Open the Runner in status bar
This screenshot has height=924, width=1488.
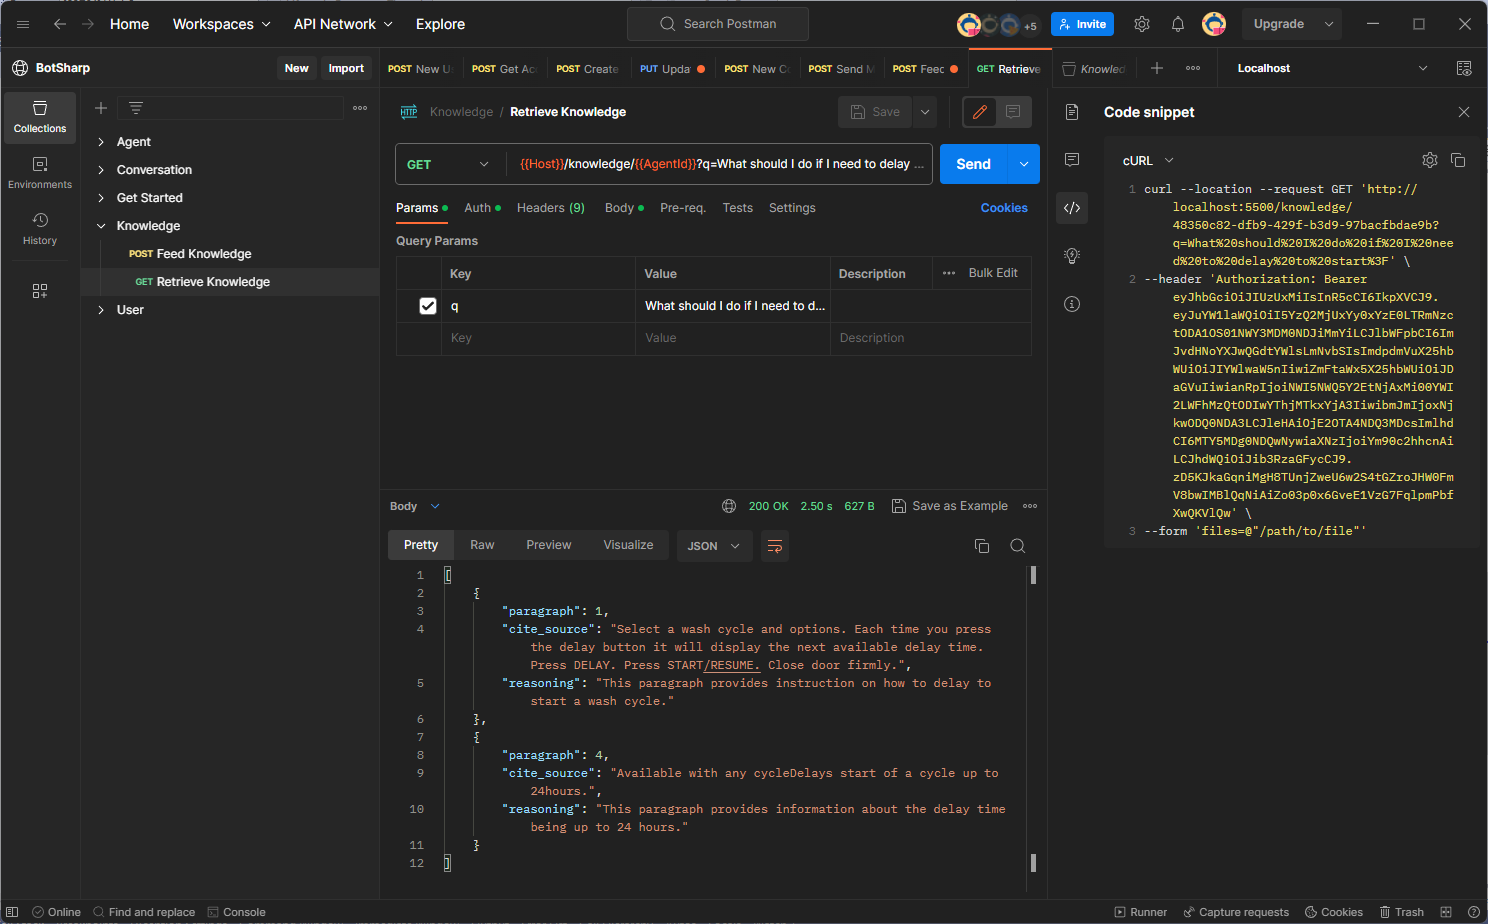coord(1140,912)
